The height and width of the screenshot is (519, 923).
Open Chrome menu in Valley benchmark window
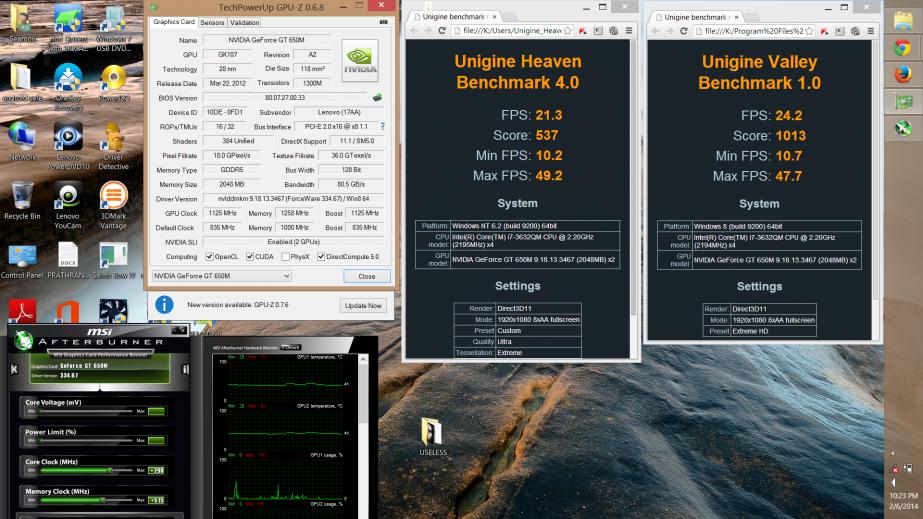pyautogui.click(x=873, y=31)
